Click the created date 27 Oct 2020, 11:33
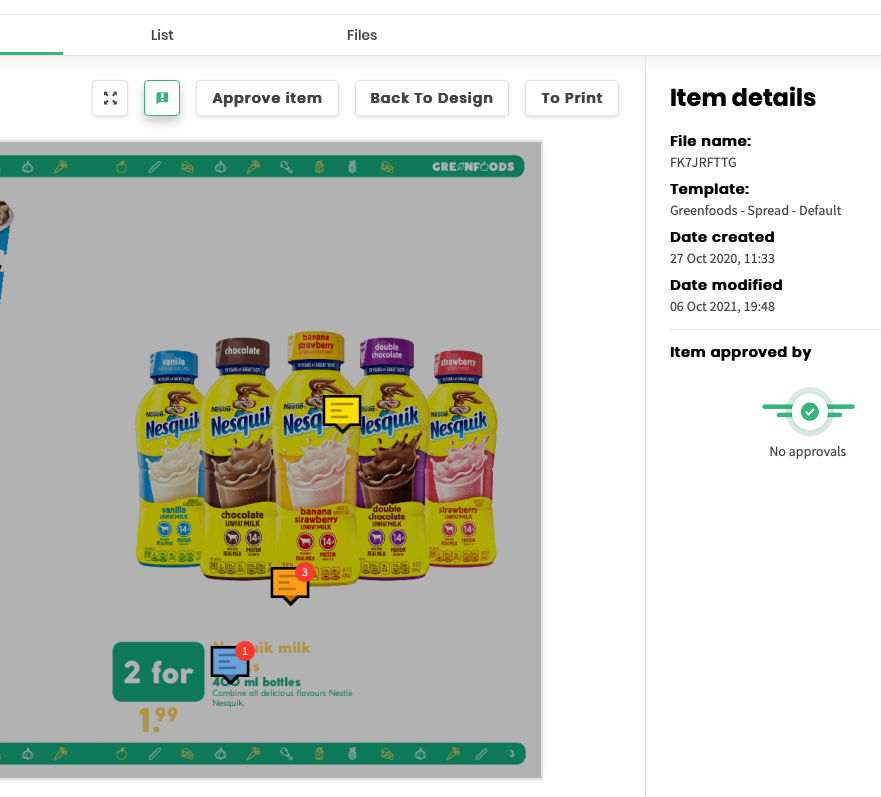The image size is (881, 797). 722,259
